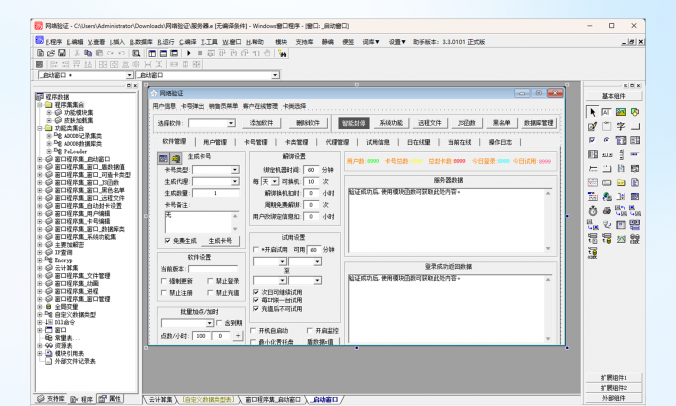Expand the 功能类集合 tree node
Image resolution: width=676 pixels, height=406 pixels.
tap(40, 128)
